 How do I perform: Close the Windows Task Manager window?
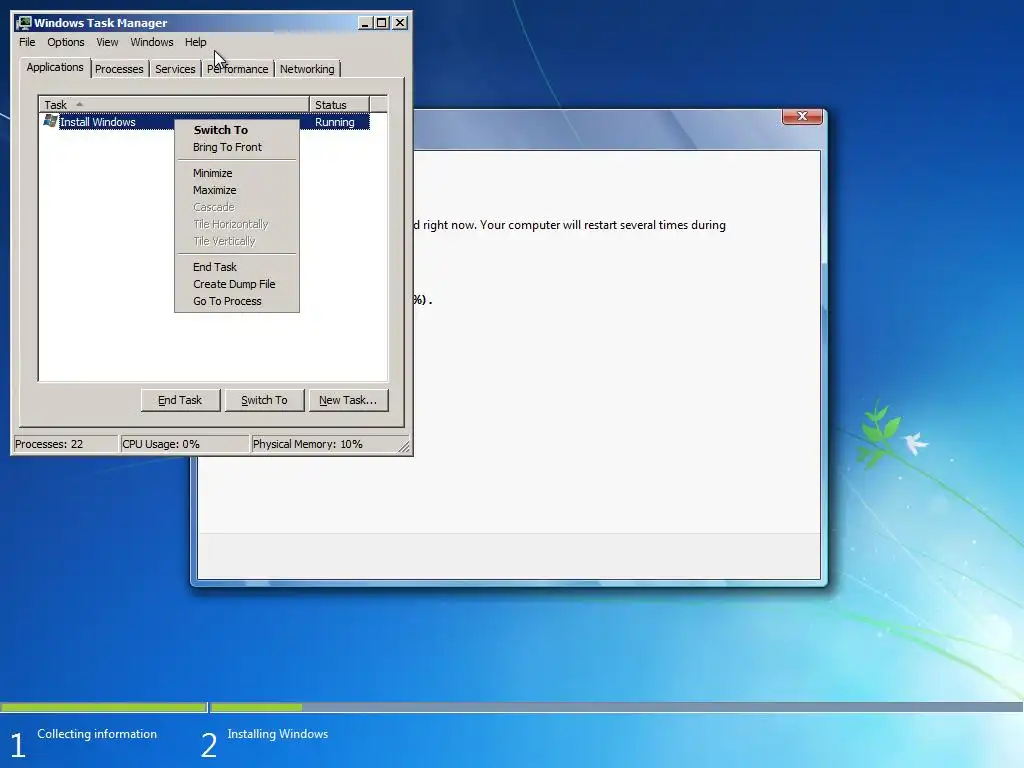click(x=400, y=23)
